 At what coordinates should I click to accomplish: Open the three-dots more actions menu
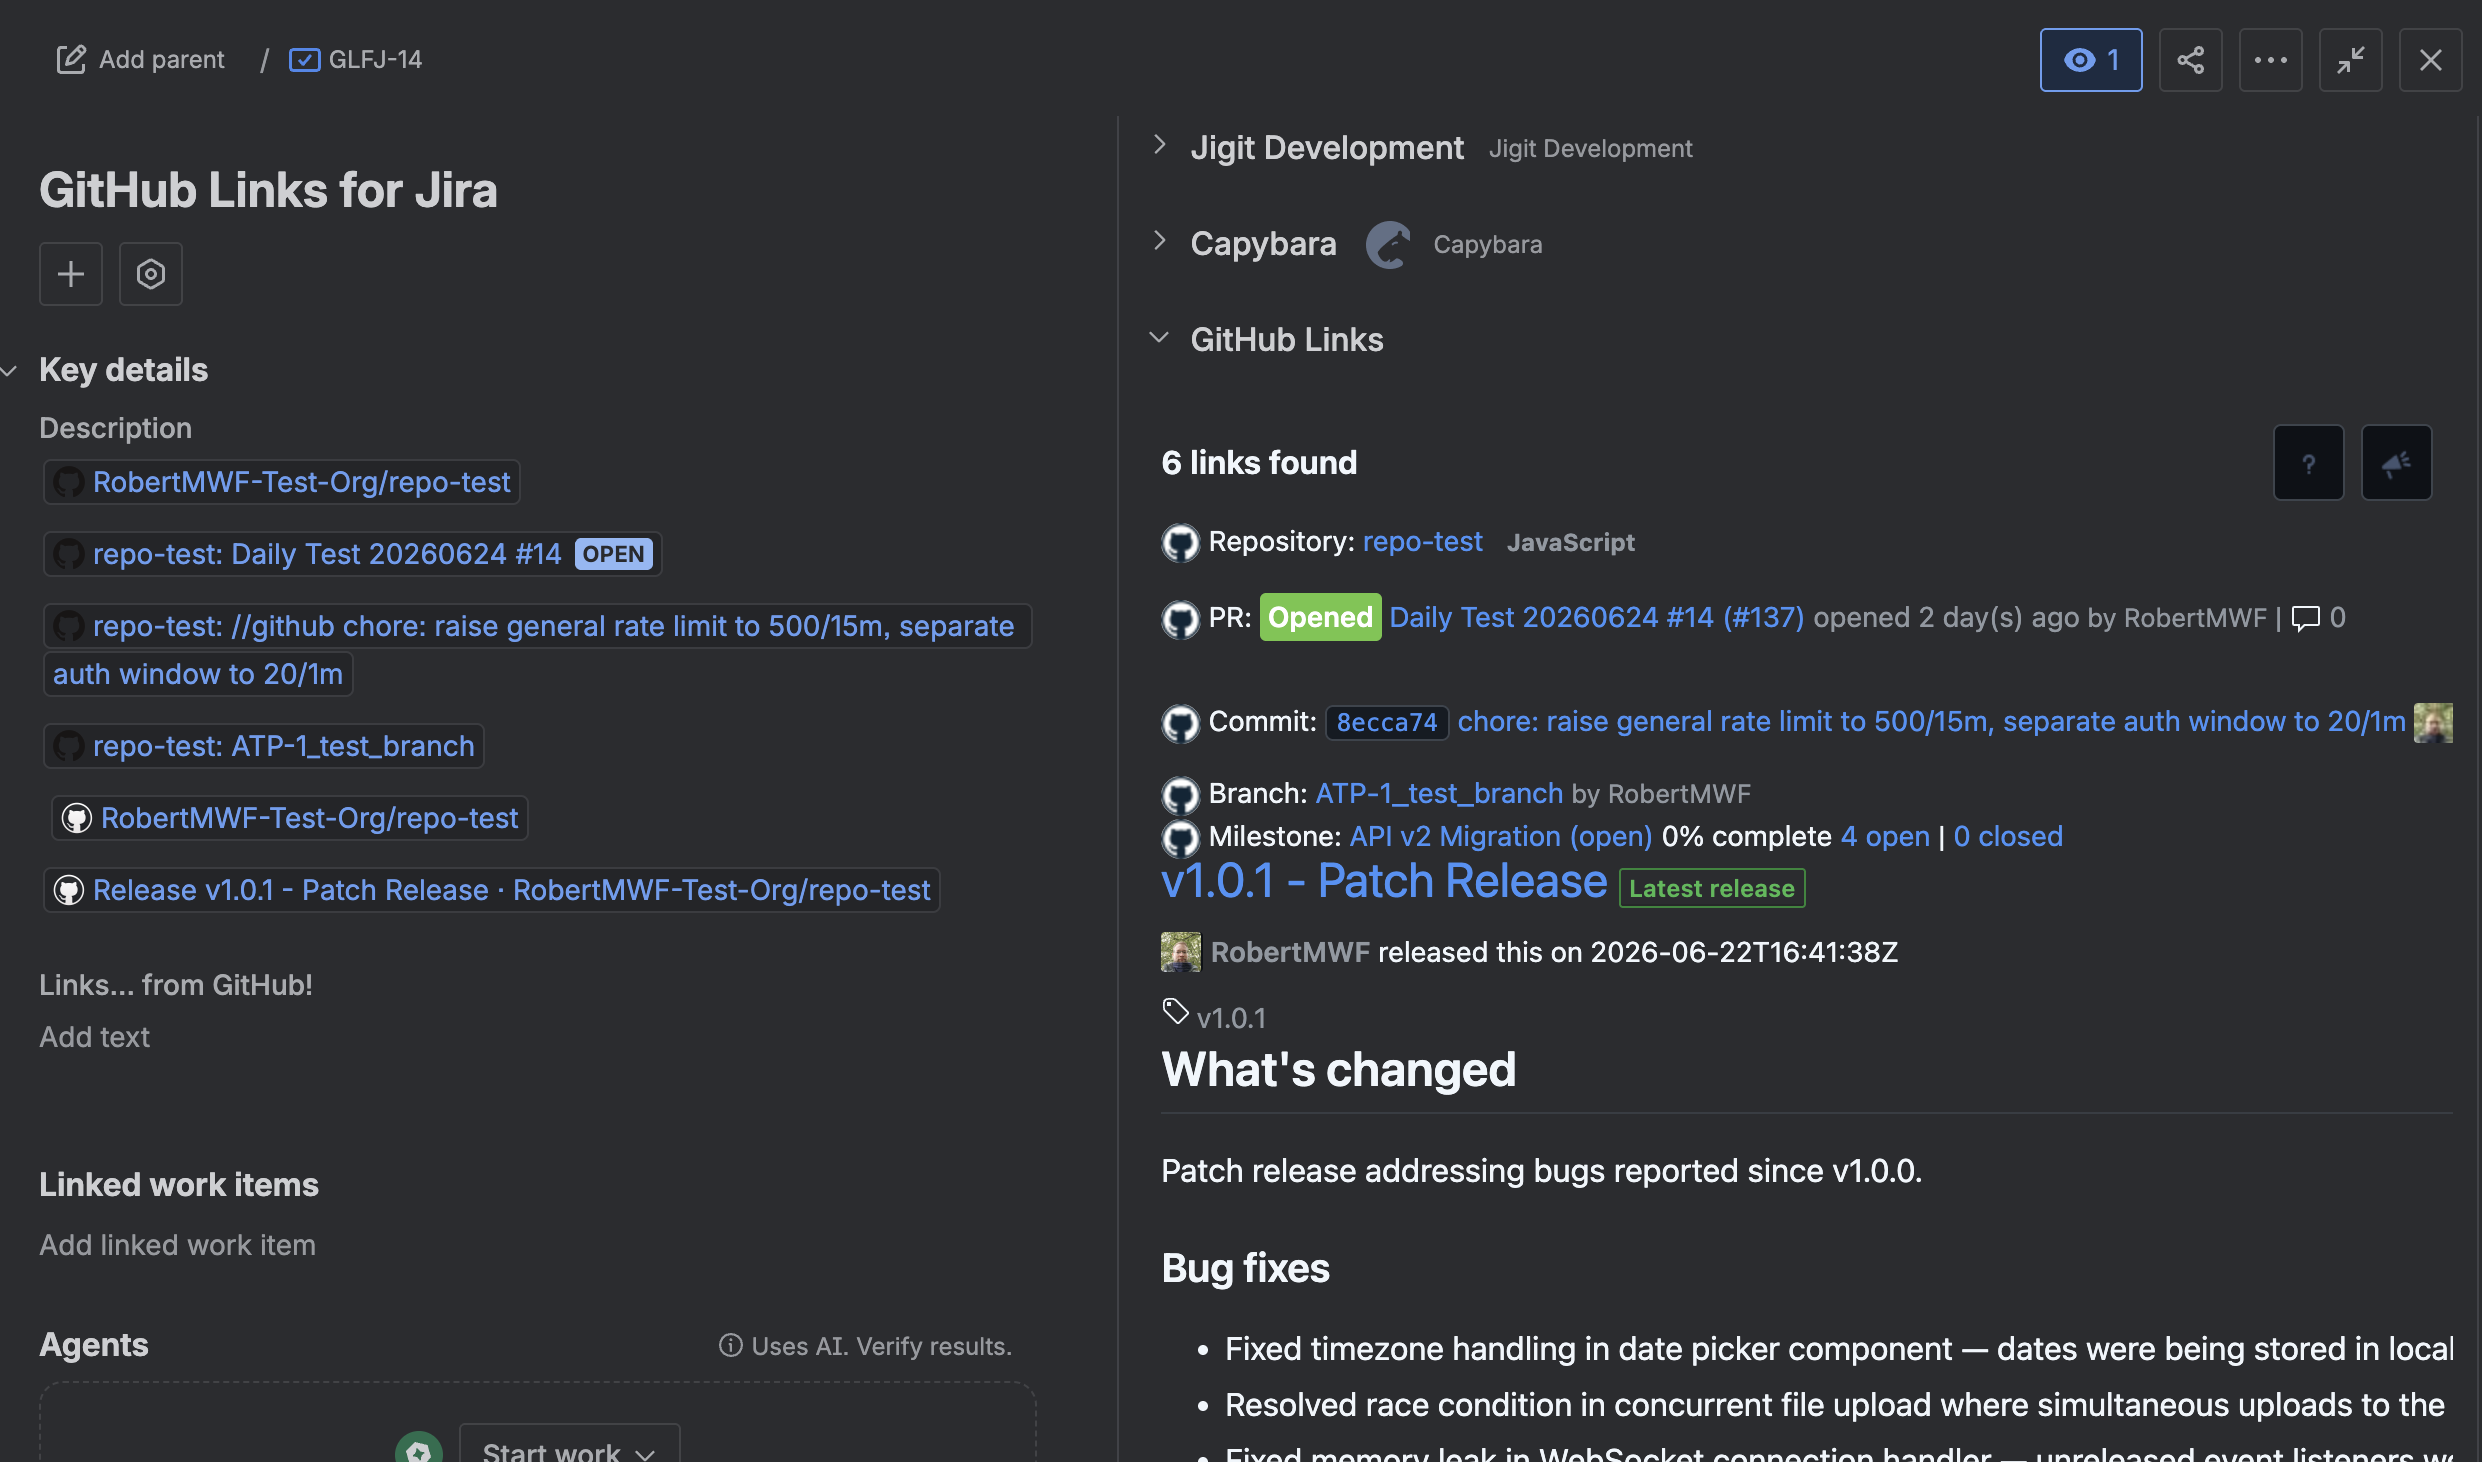(2270, 60)
